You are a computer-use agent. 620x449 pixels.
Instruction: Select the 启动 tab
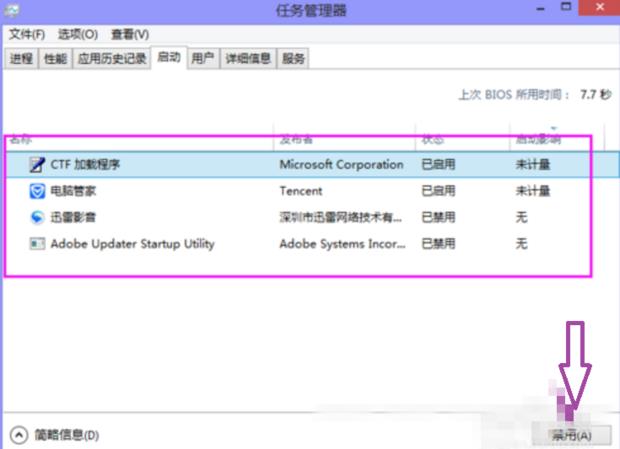[169, 58]
